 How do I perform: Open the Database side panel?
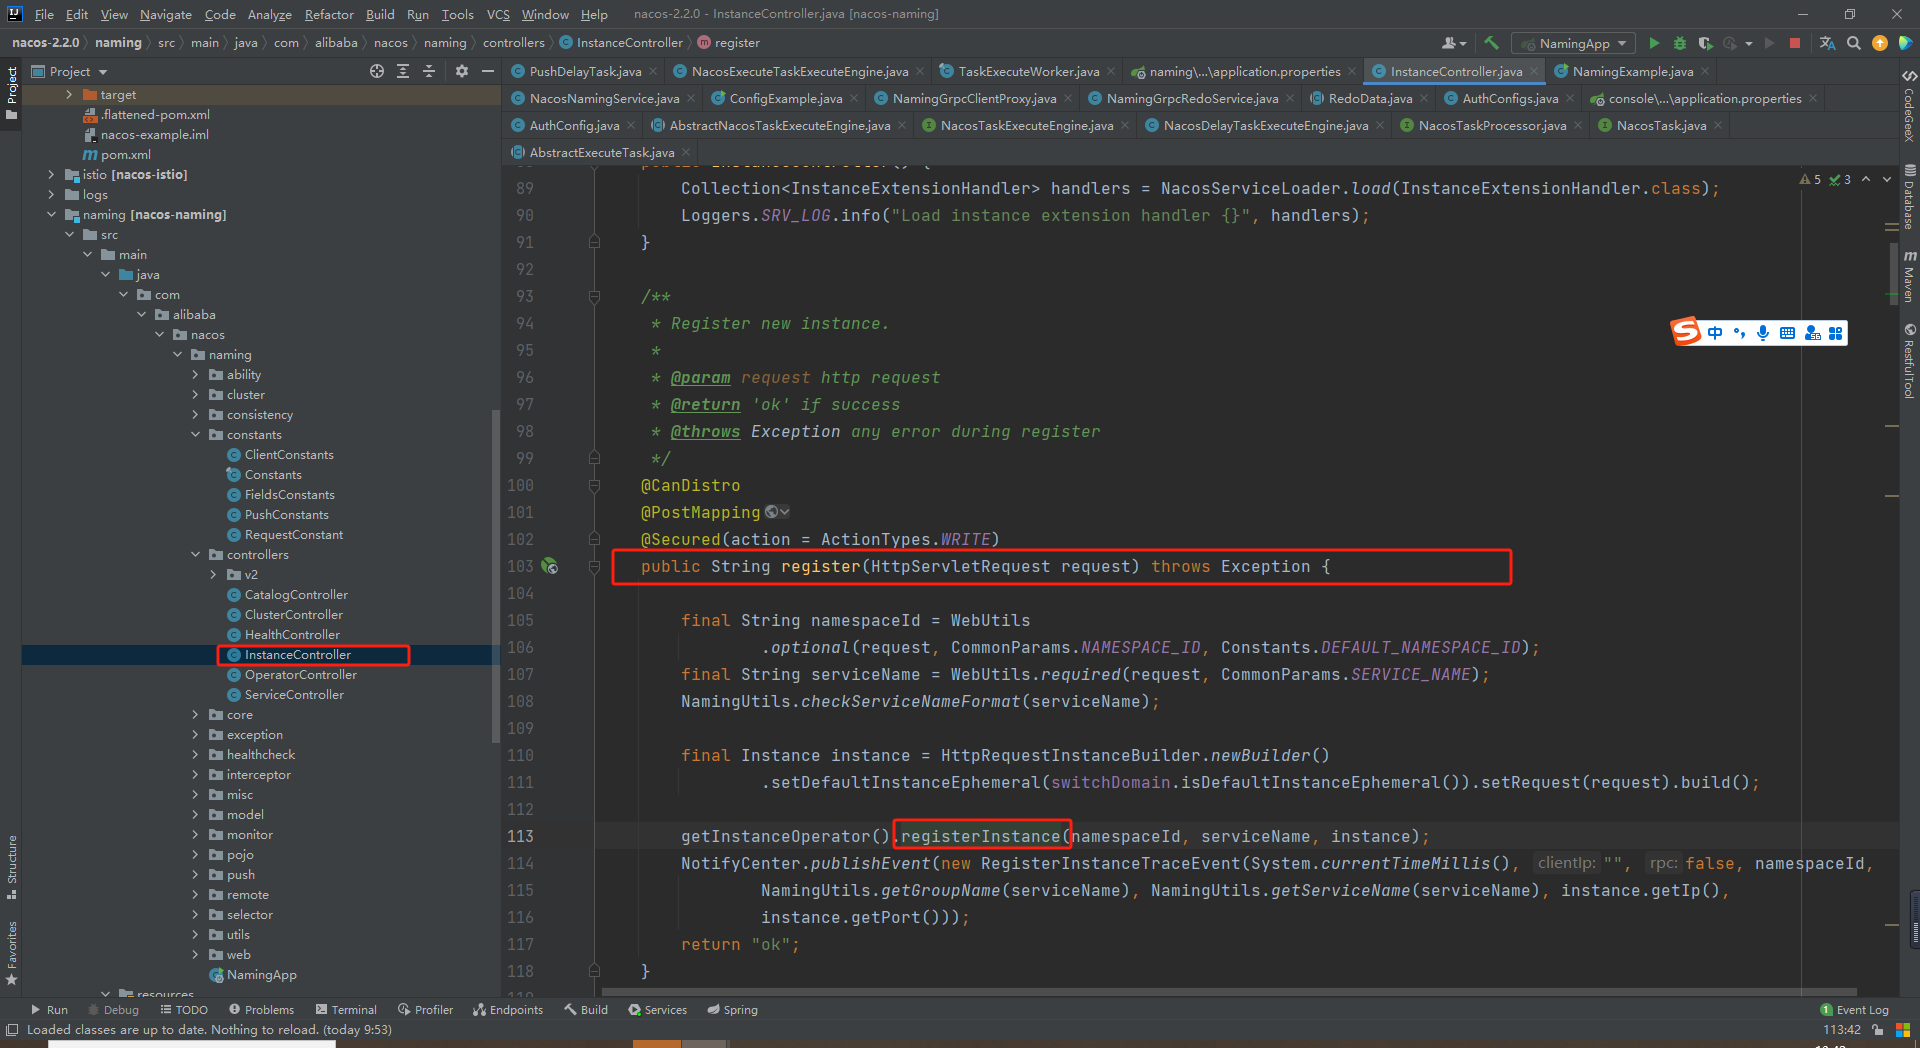pos(1909,198)
